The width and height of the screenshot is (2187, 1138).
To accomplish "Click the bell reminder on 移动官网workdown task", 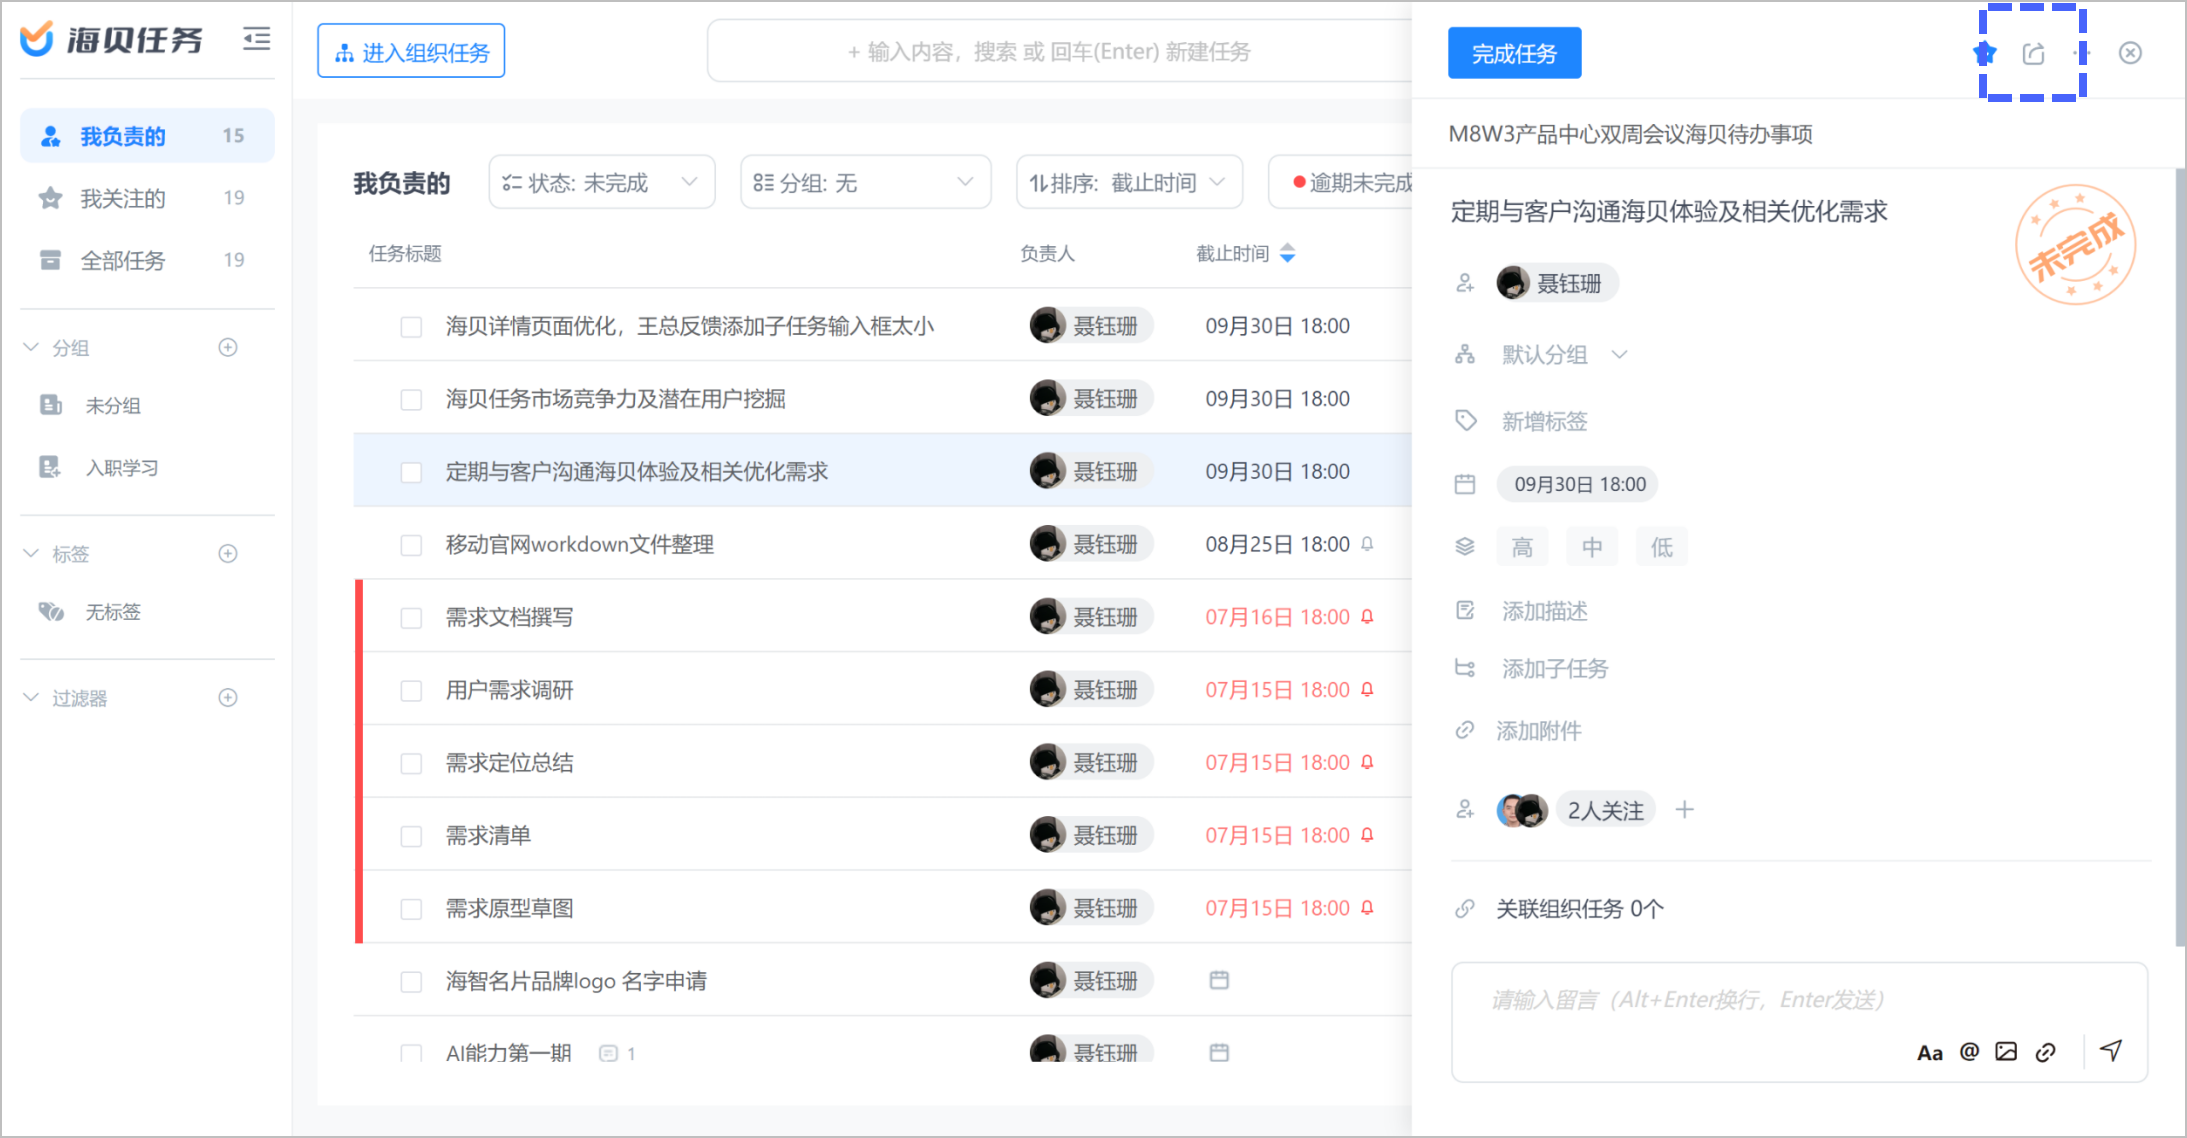I will (x=1367, y=544).
